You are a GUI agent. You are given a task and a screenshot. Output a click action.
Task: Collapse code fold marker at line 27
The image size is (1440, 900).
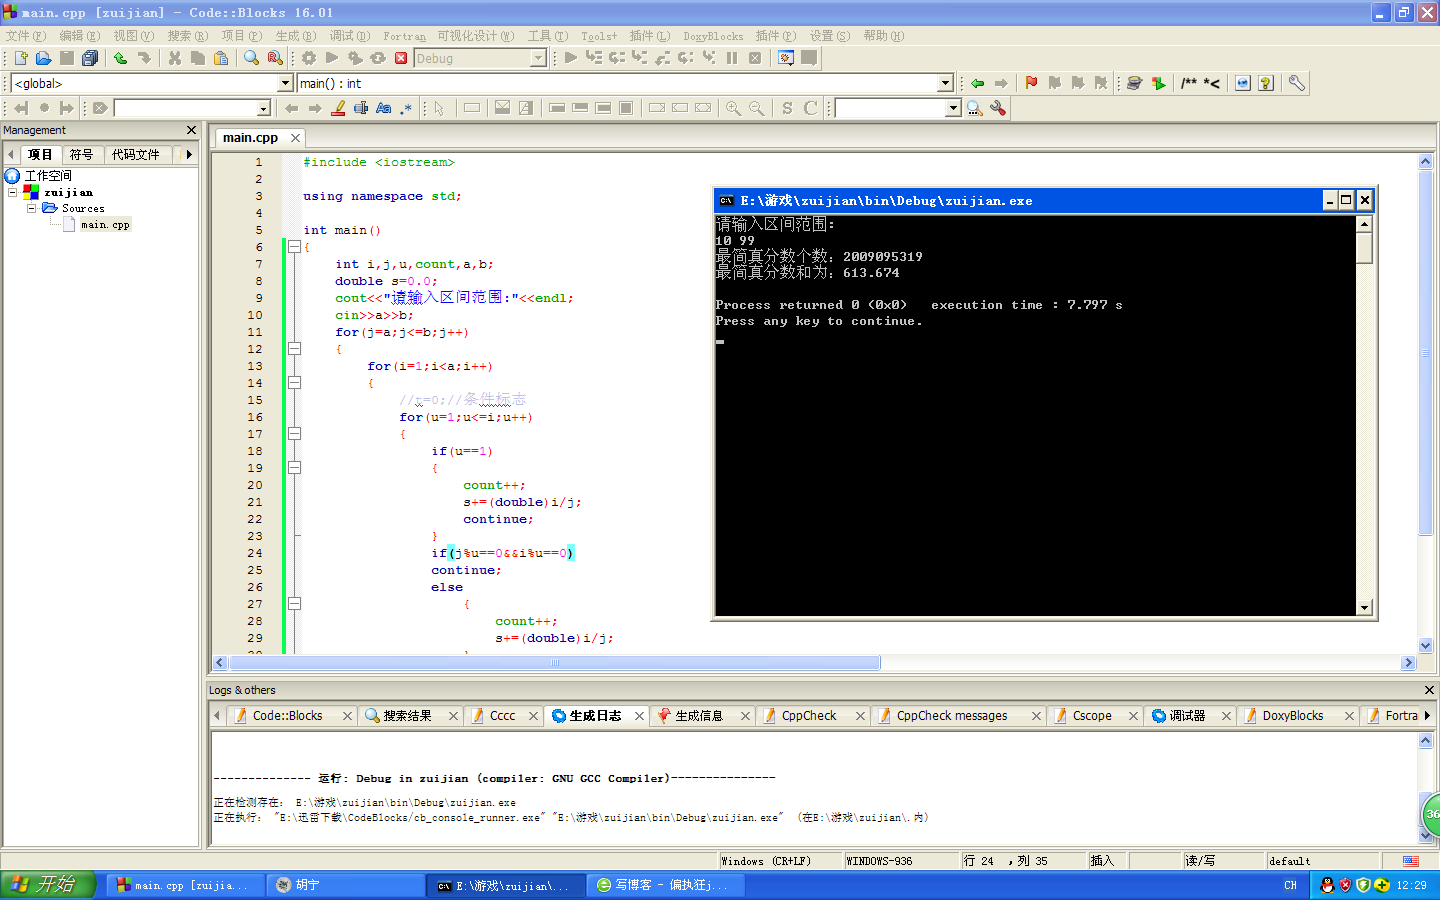pyautogui.click(x=294, y=604)
